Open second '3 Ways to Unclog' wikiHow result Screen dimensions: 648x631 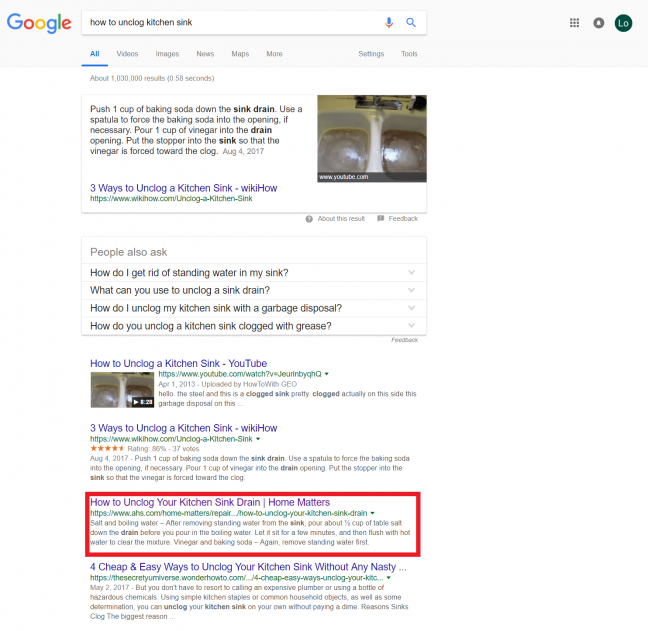183,428
